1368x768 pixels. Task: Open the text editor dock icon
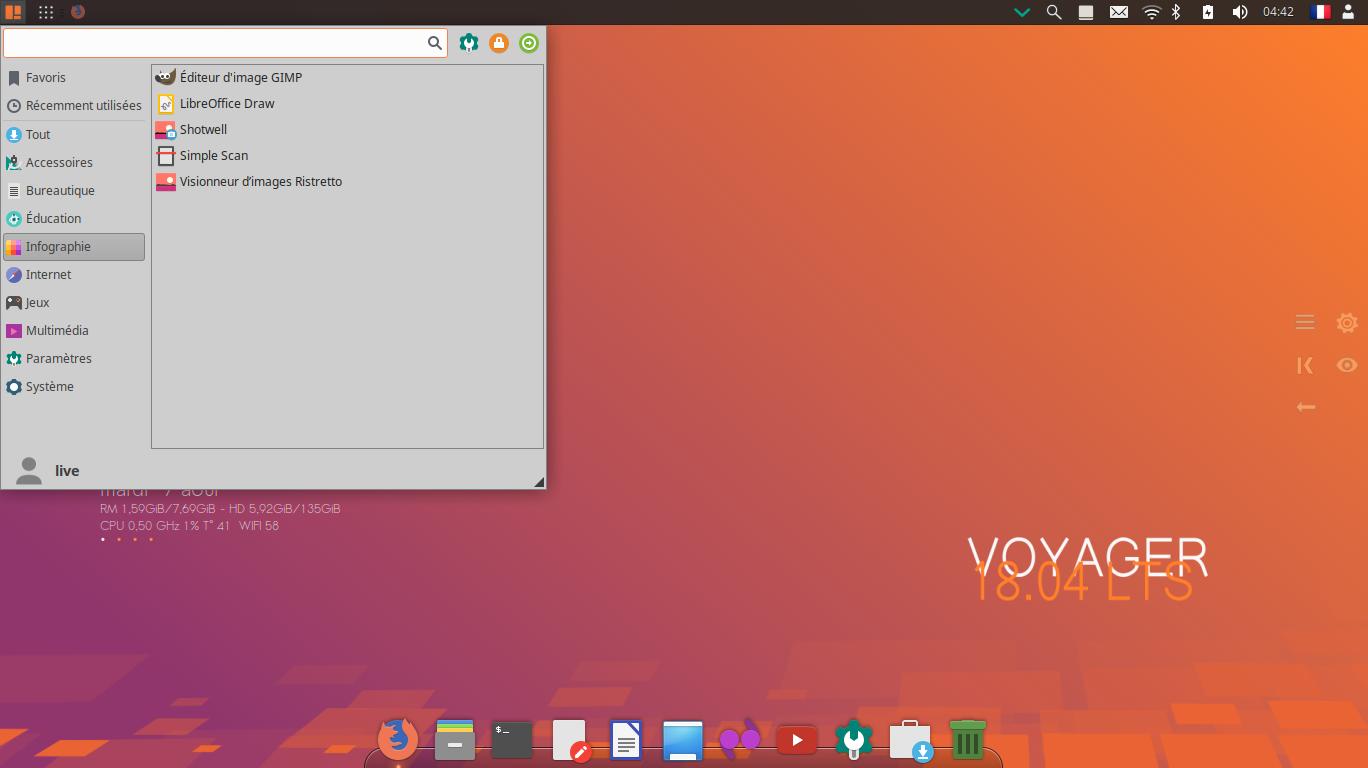[570, 740]
